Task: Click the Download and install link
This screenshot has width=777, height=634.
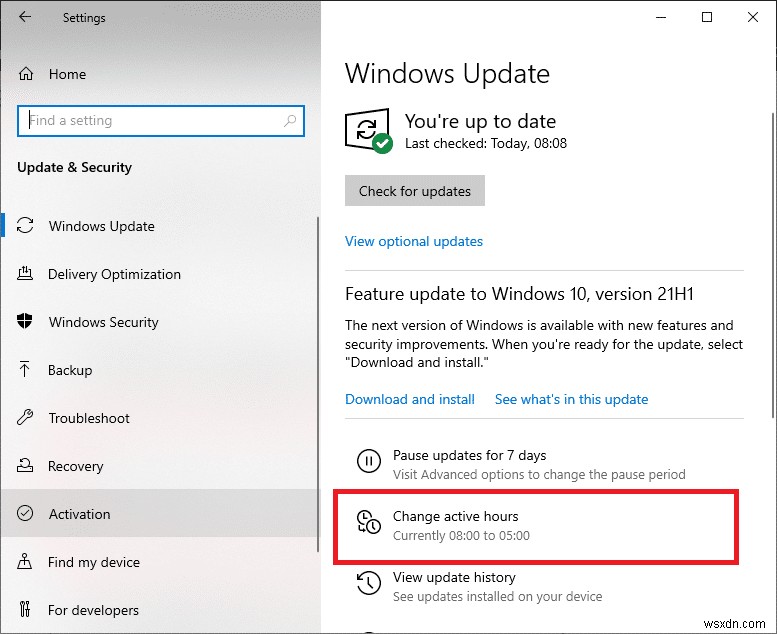Action: pyautogui.click(x=410, y=399)
